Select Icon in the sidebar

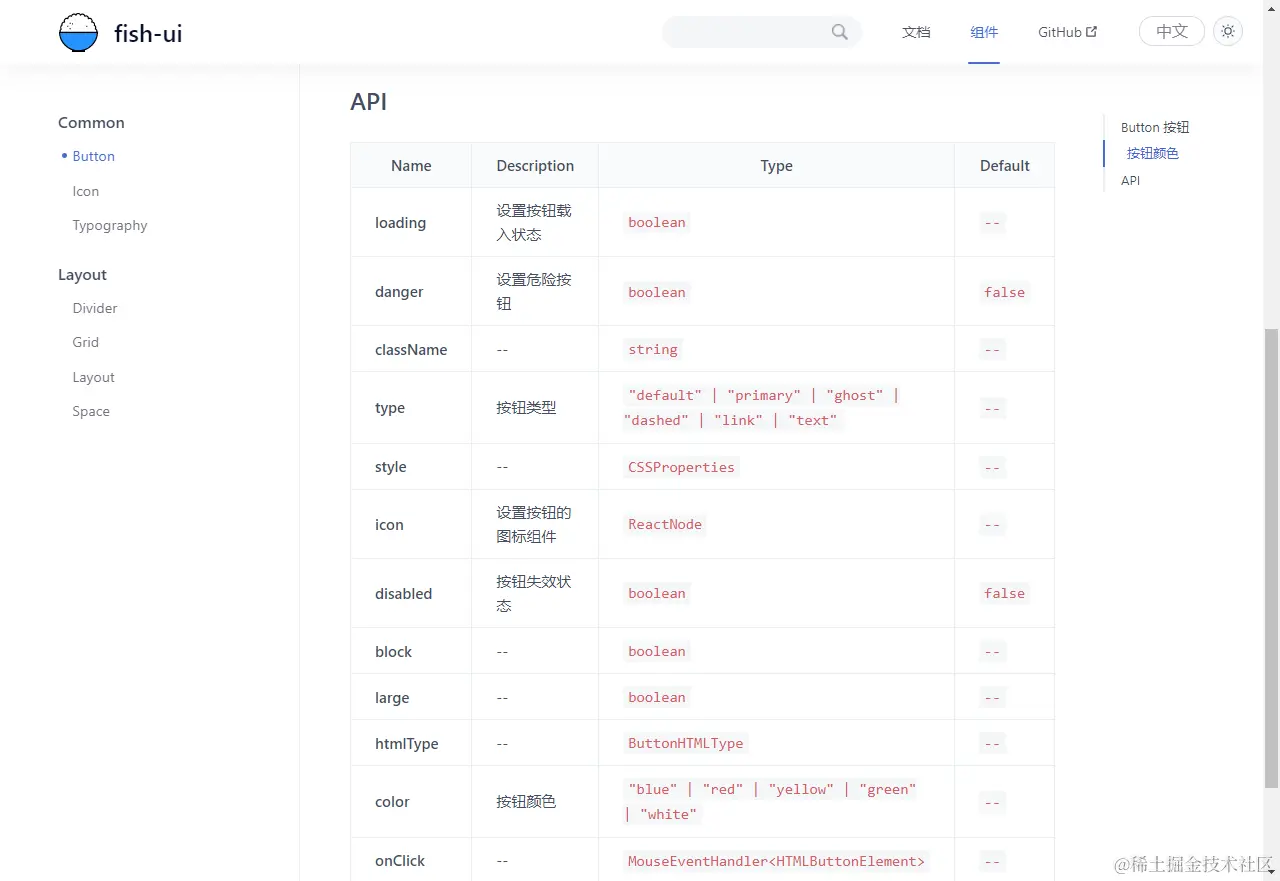[x=86, y=191]
